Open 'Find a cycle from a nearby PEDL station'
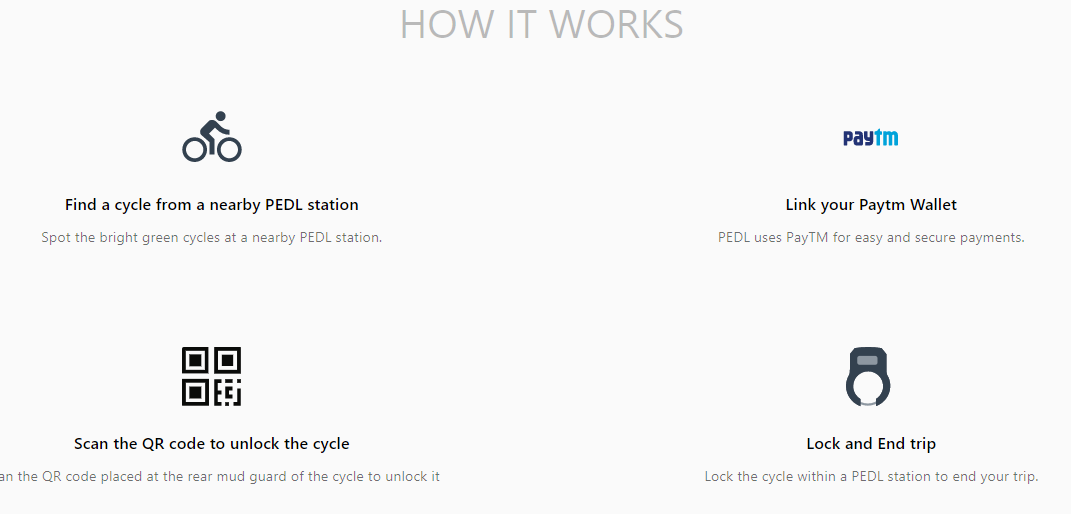This screenshot has height=514, width=1071. [212, 205]
